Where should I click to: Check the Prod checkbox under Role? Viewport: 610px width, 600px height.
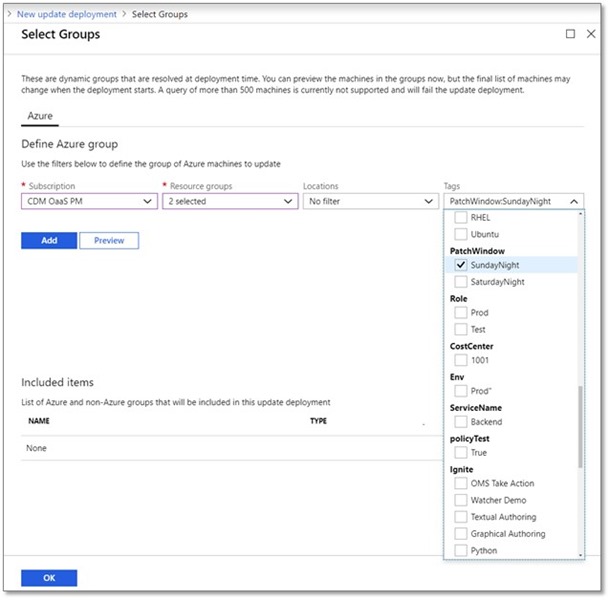click(461, 312)
